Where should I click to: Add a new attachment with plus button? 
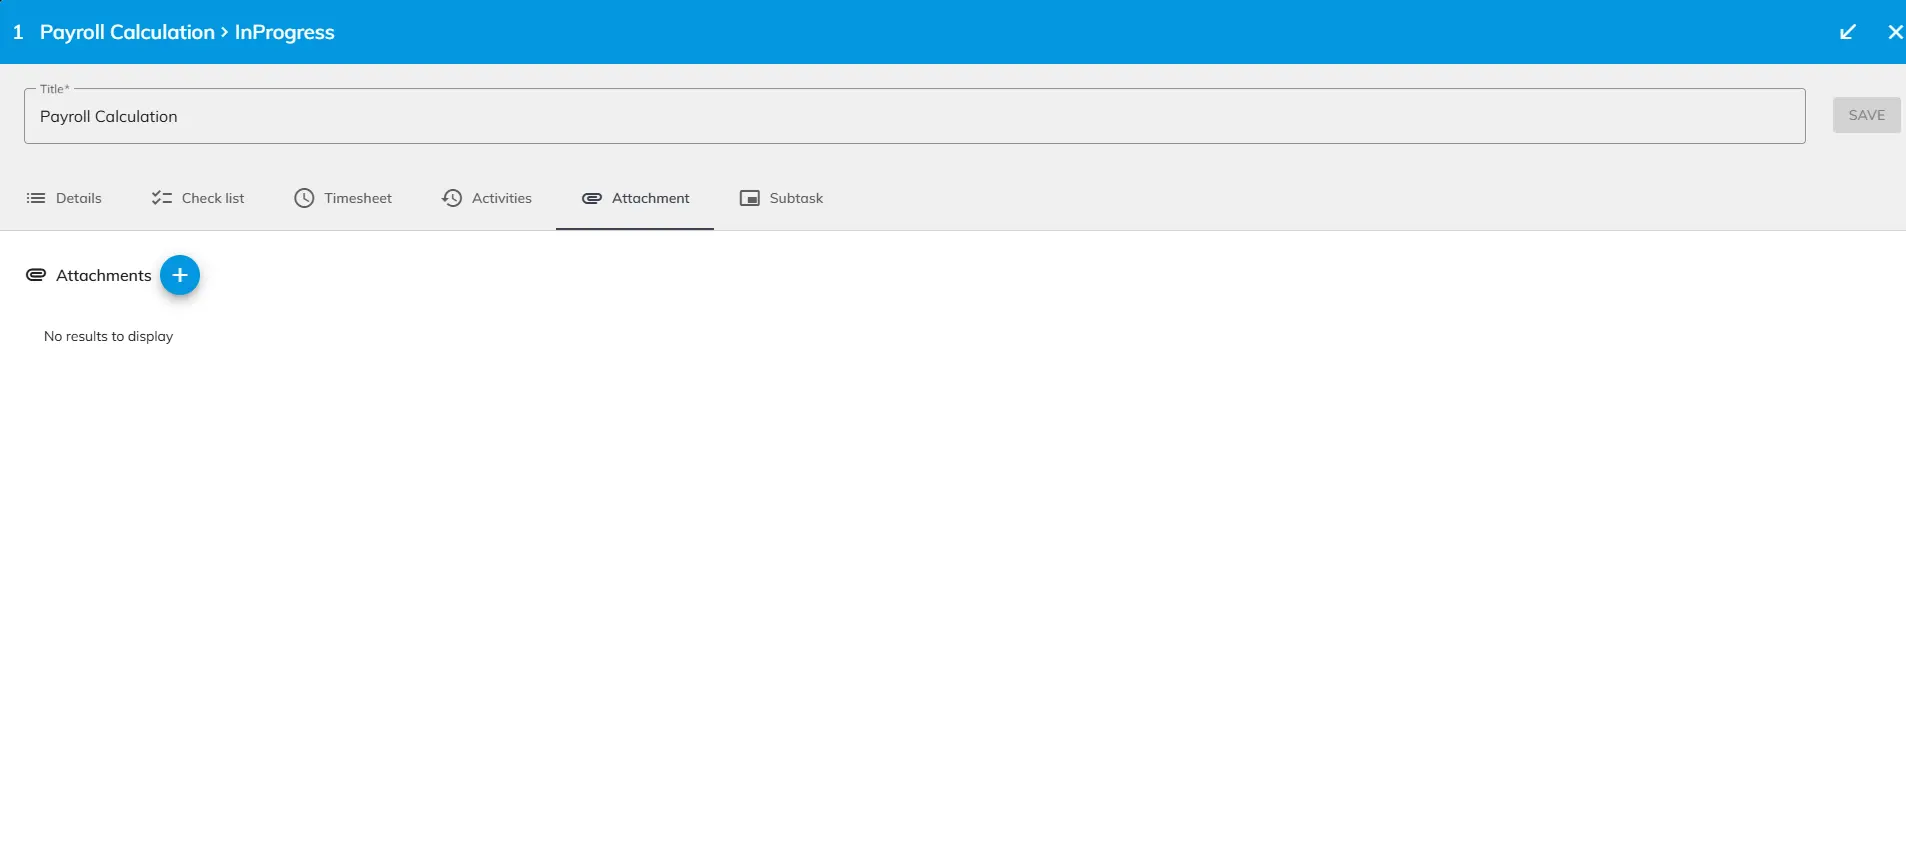click(x=180, y=275)
